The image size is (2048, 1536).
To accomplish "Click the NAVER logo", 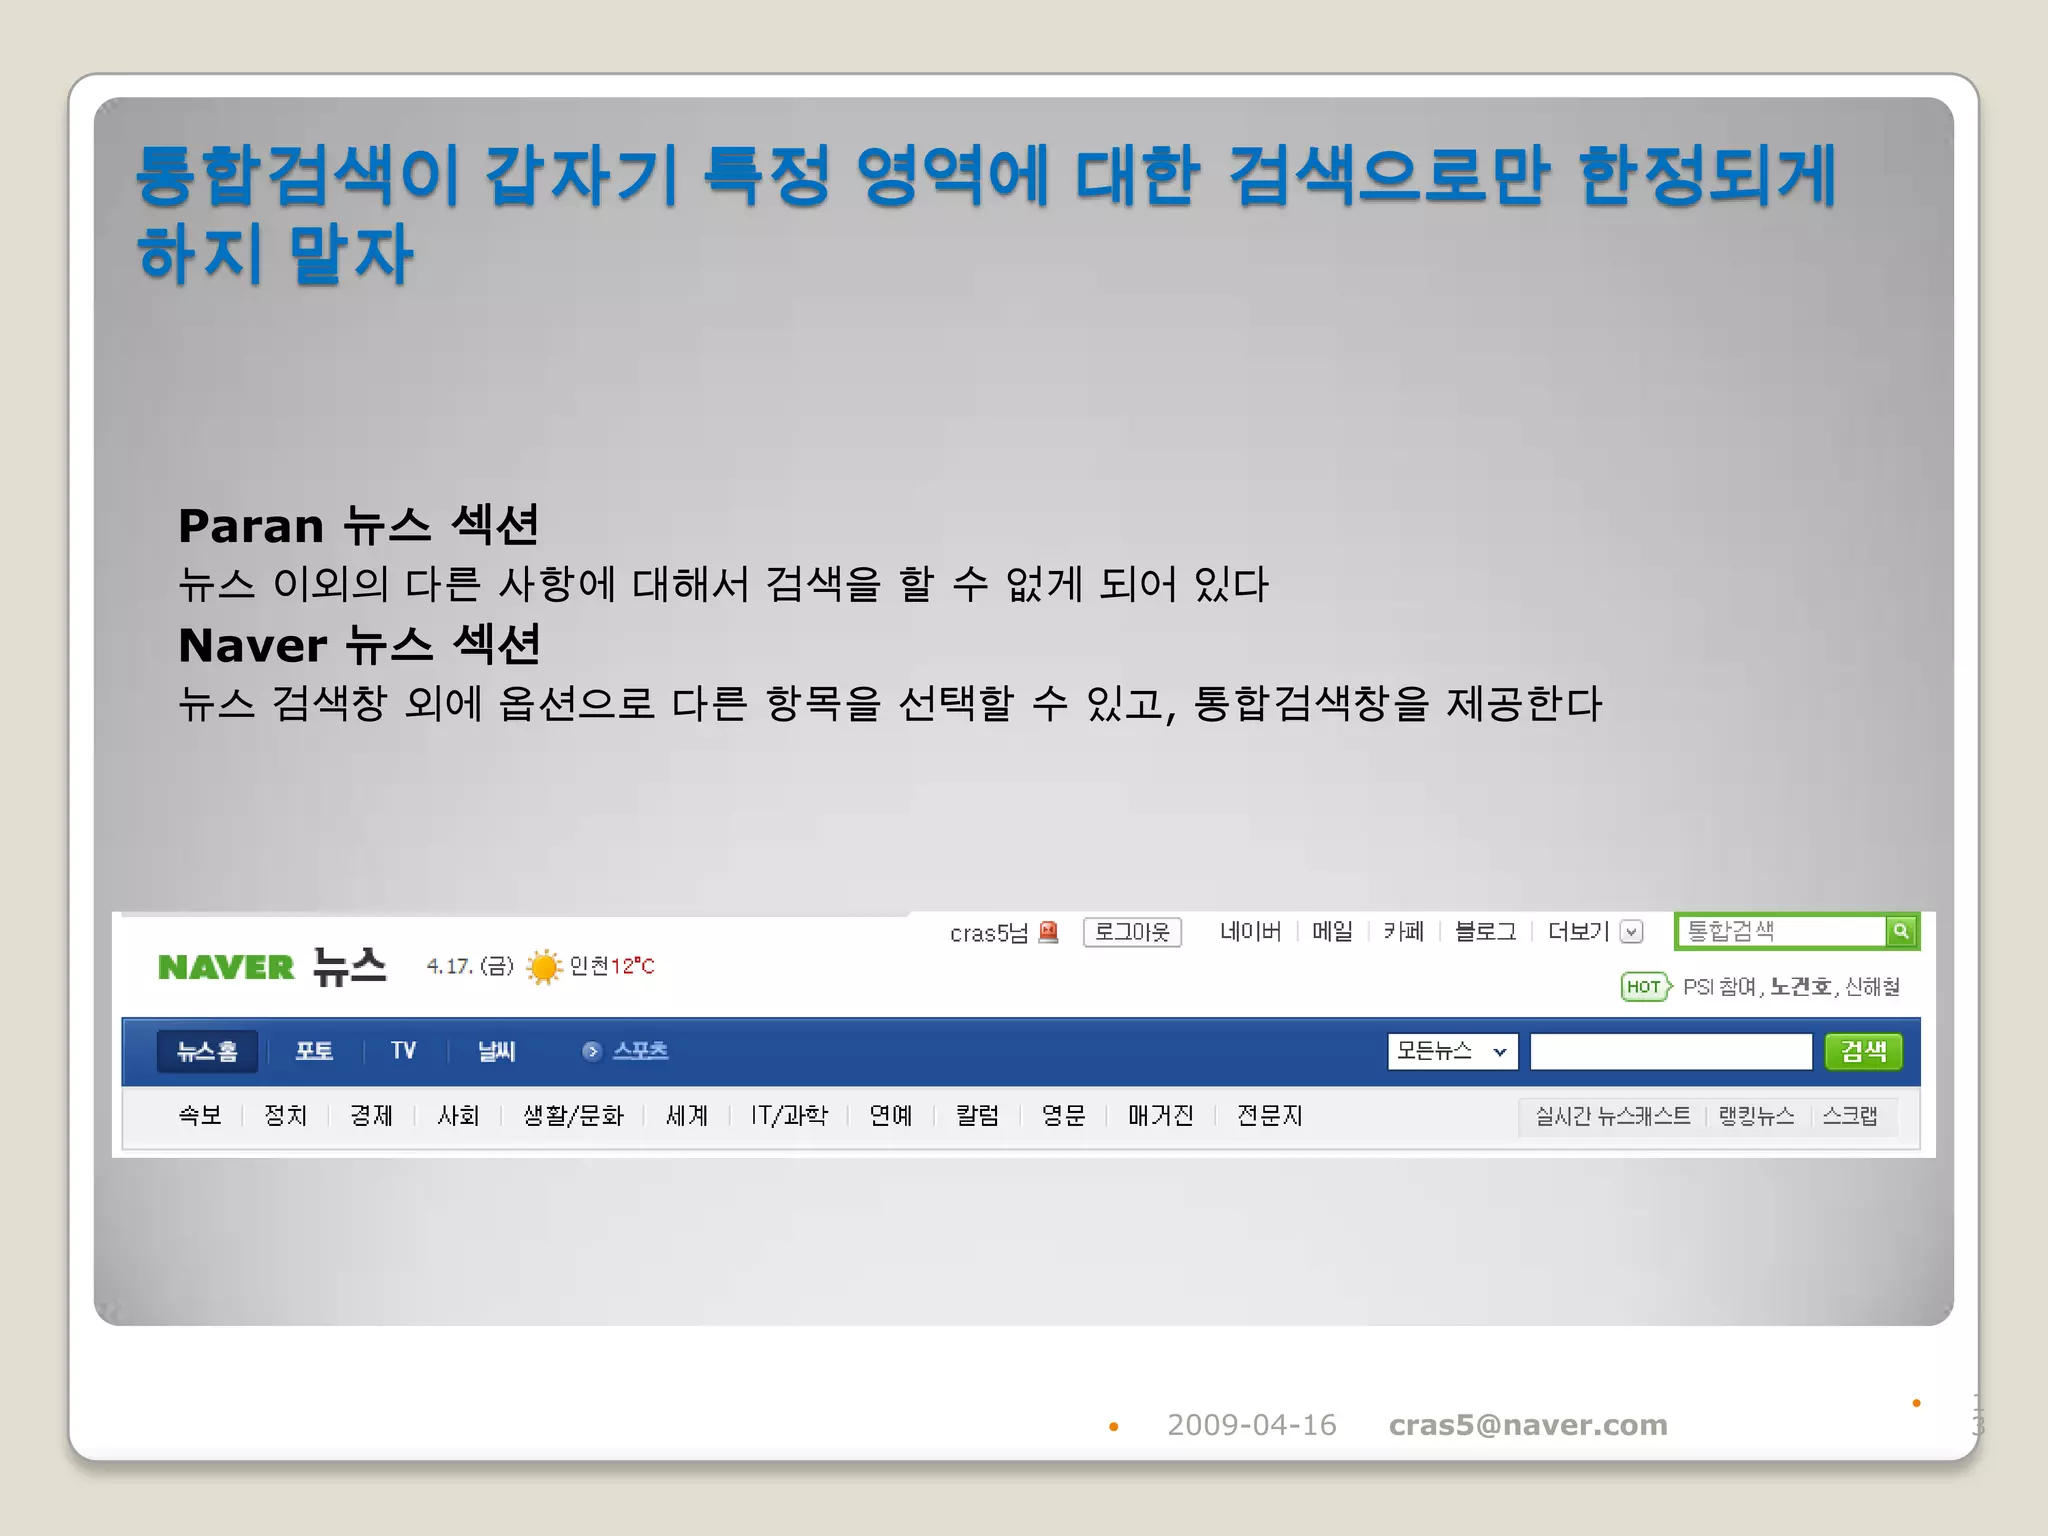I will [226, 967].
